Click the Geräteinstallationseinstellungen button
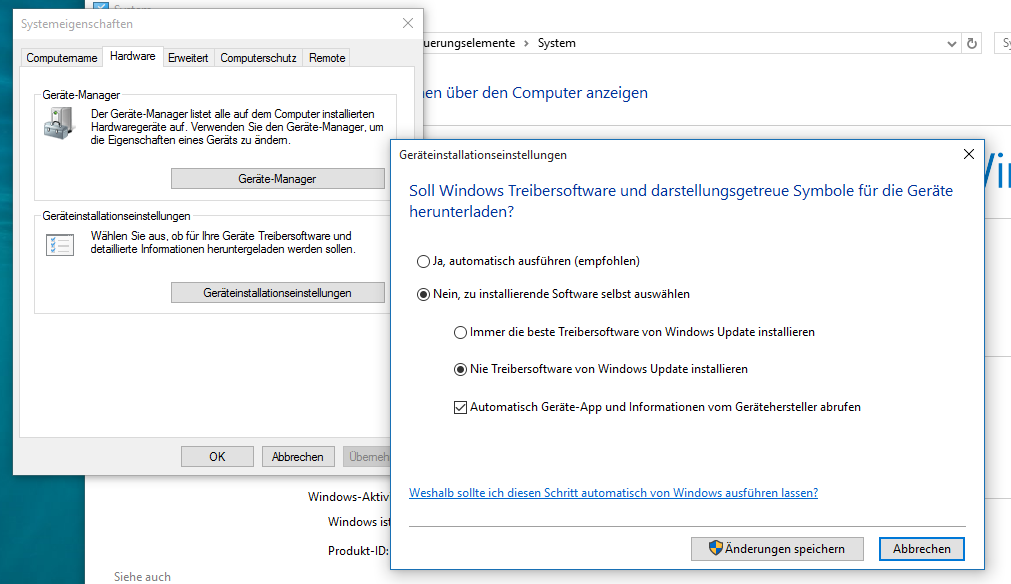The image size is (1011, 584). (277, 293)
